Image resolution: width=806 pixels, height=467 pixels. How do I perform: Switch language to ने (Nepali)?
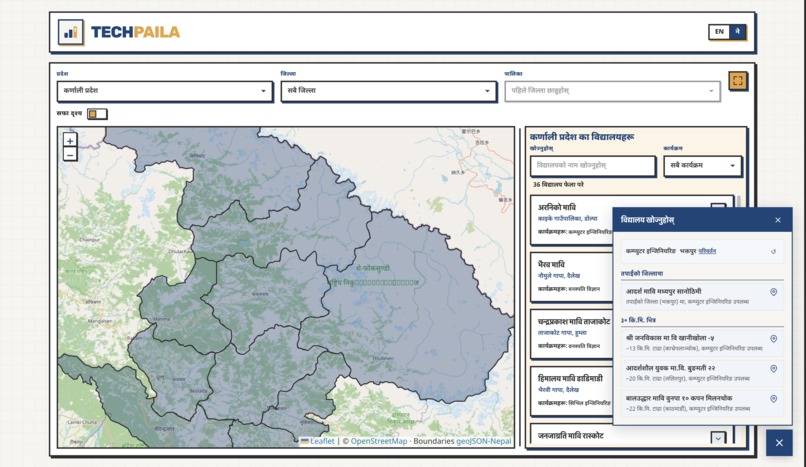737,32
